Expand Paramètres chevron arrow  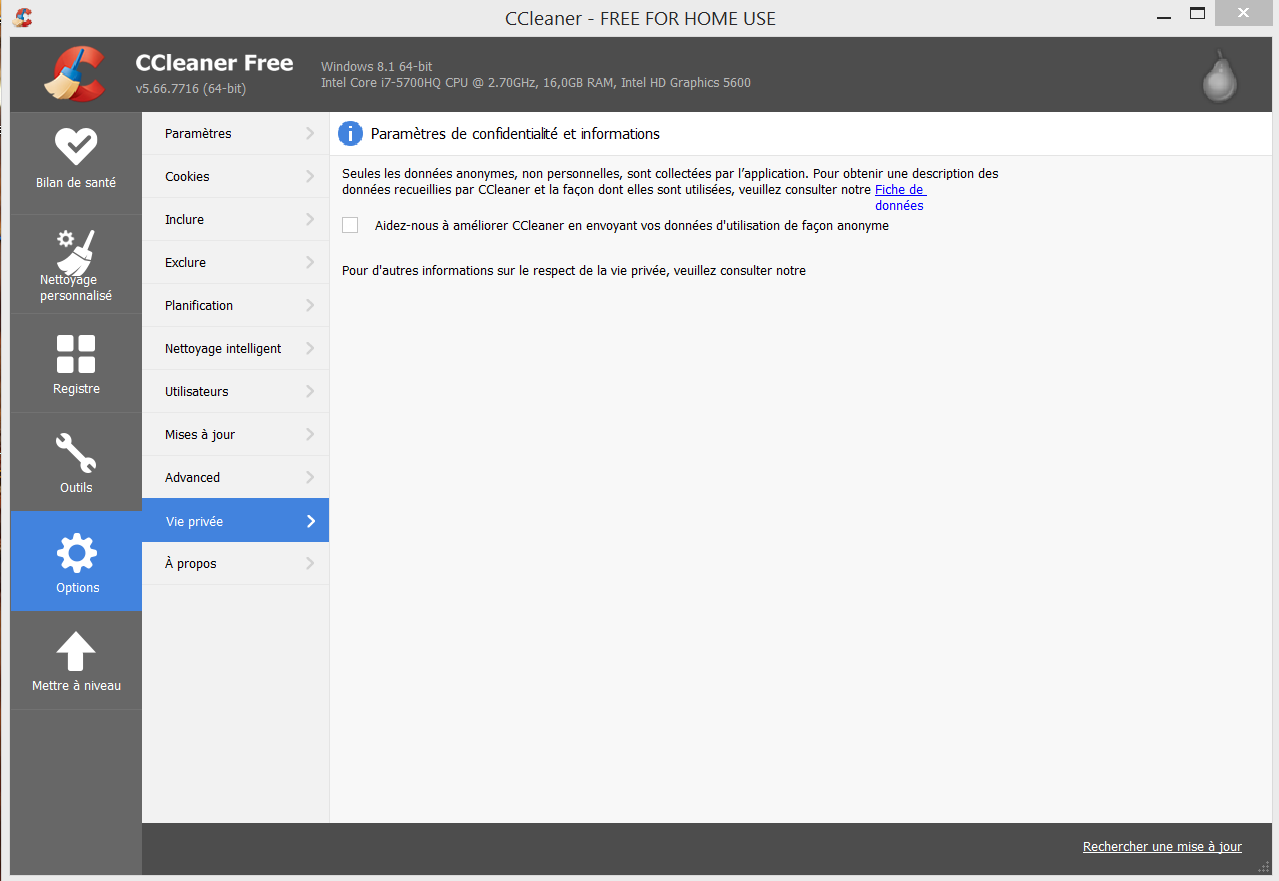pos(310,133)
